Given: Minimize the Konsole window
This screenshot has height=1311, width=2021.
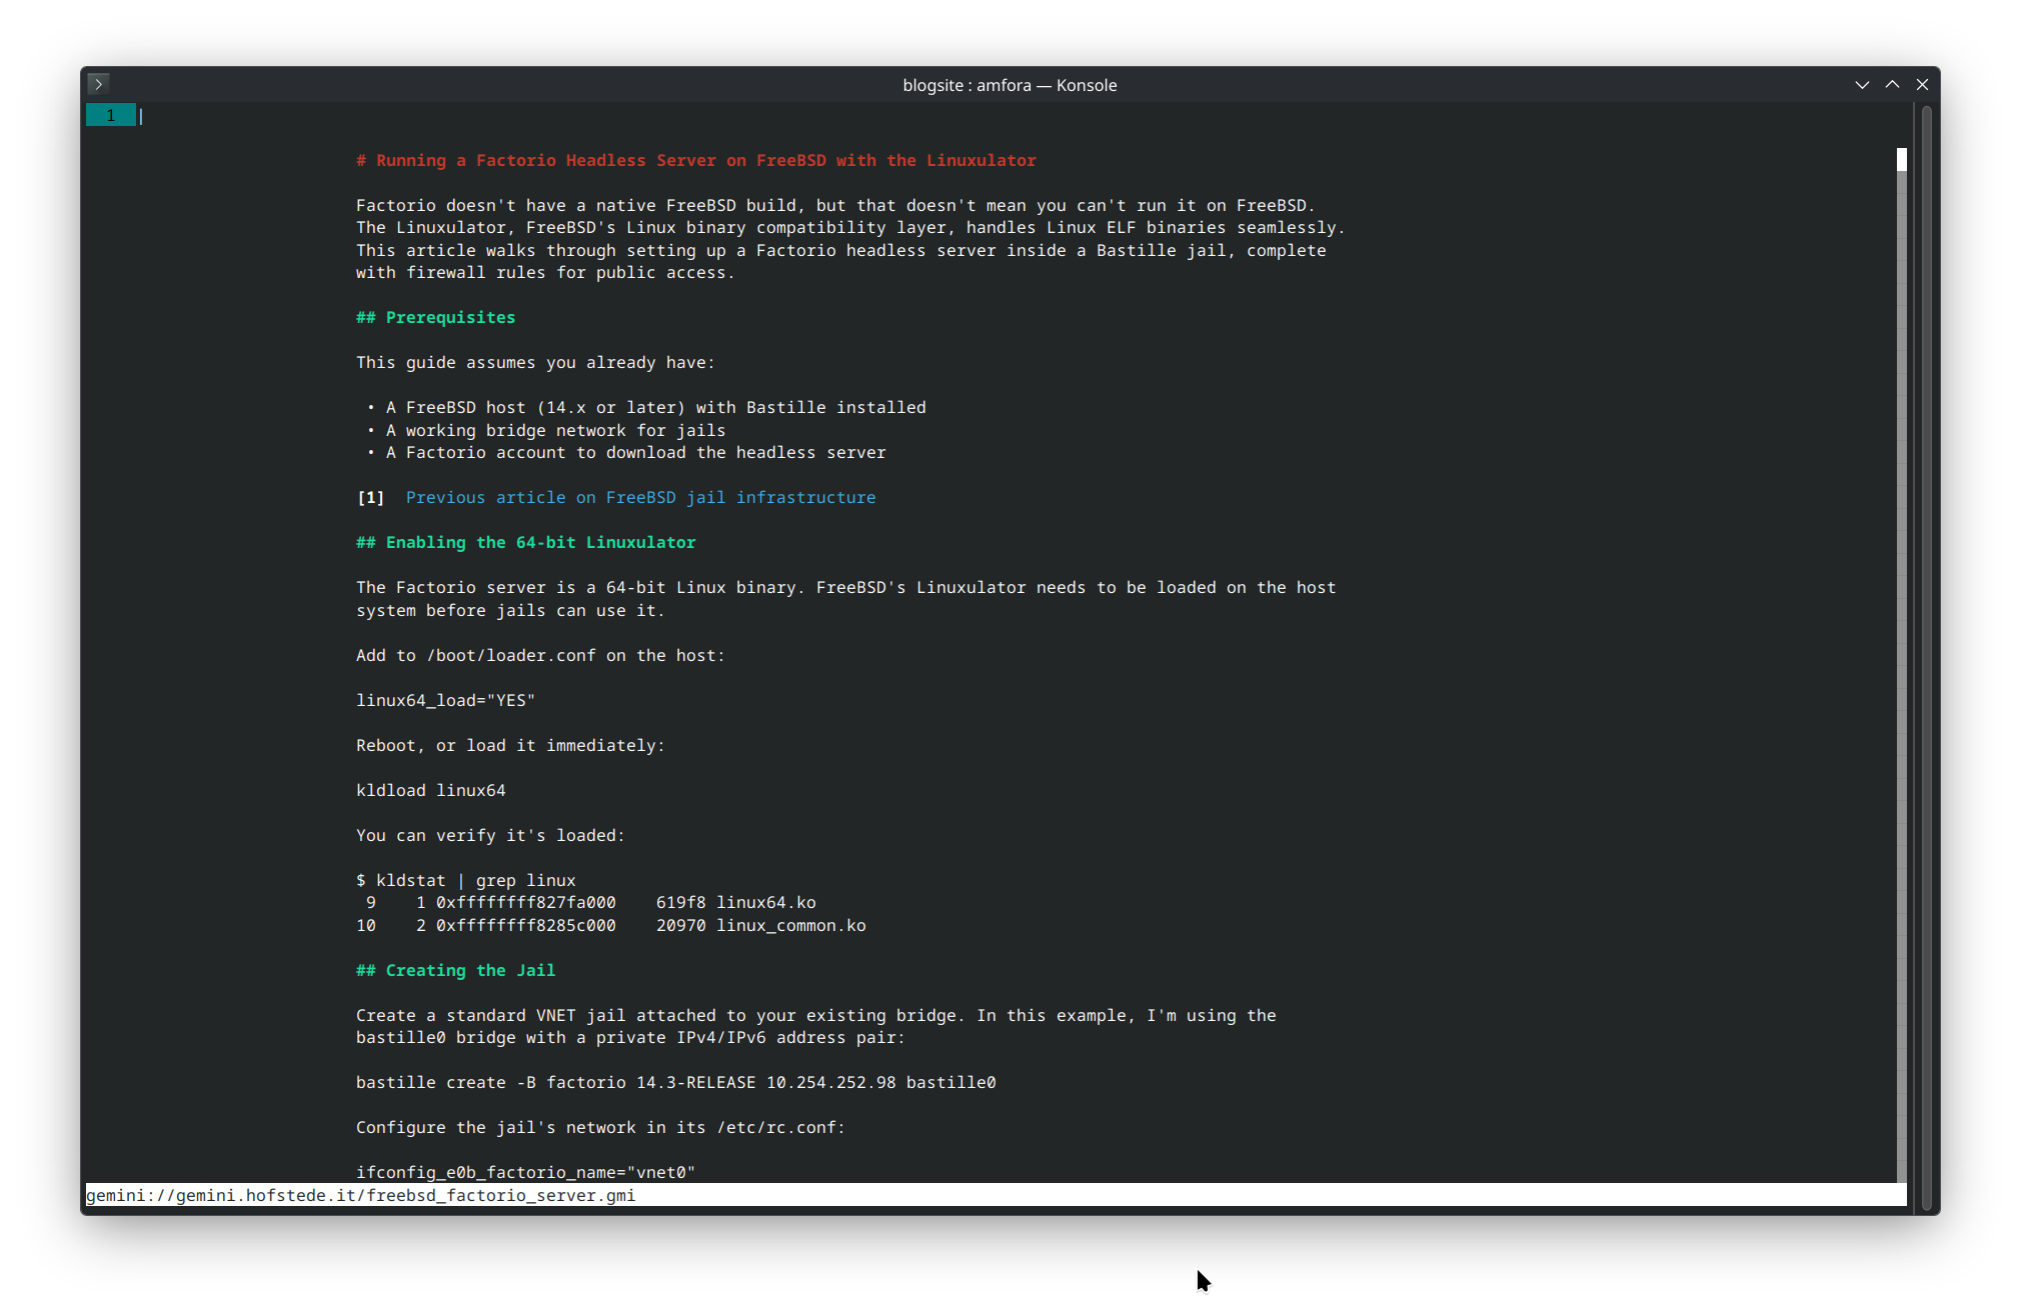Looking at the screenshot, I should pos(1862,85).
